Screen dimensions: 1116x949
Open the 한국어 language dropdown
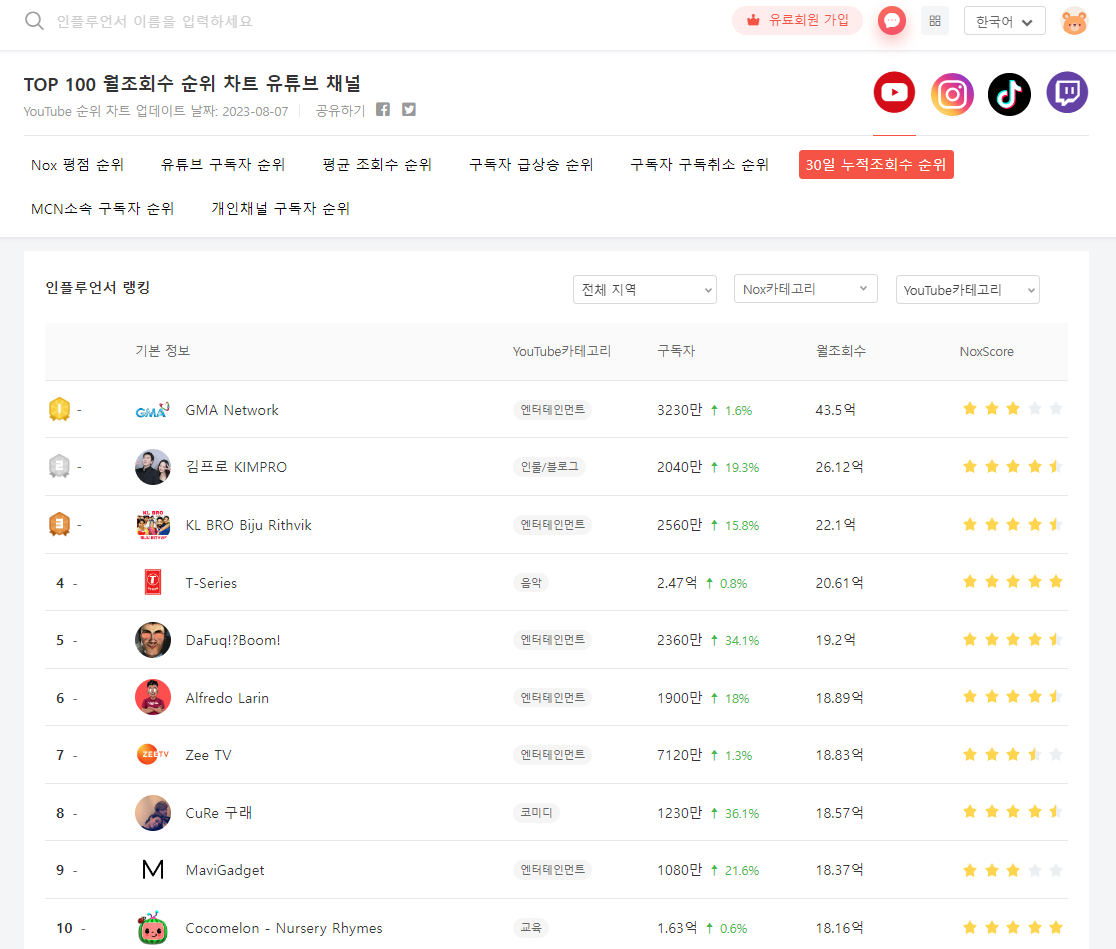tap(1004, 21)
